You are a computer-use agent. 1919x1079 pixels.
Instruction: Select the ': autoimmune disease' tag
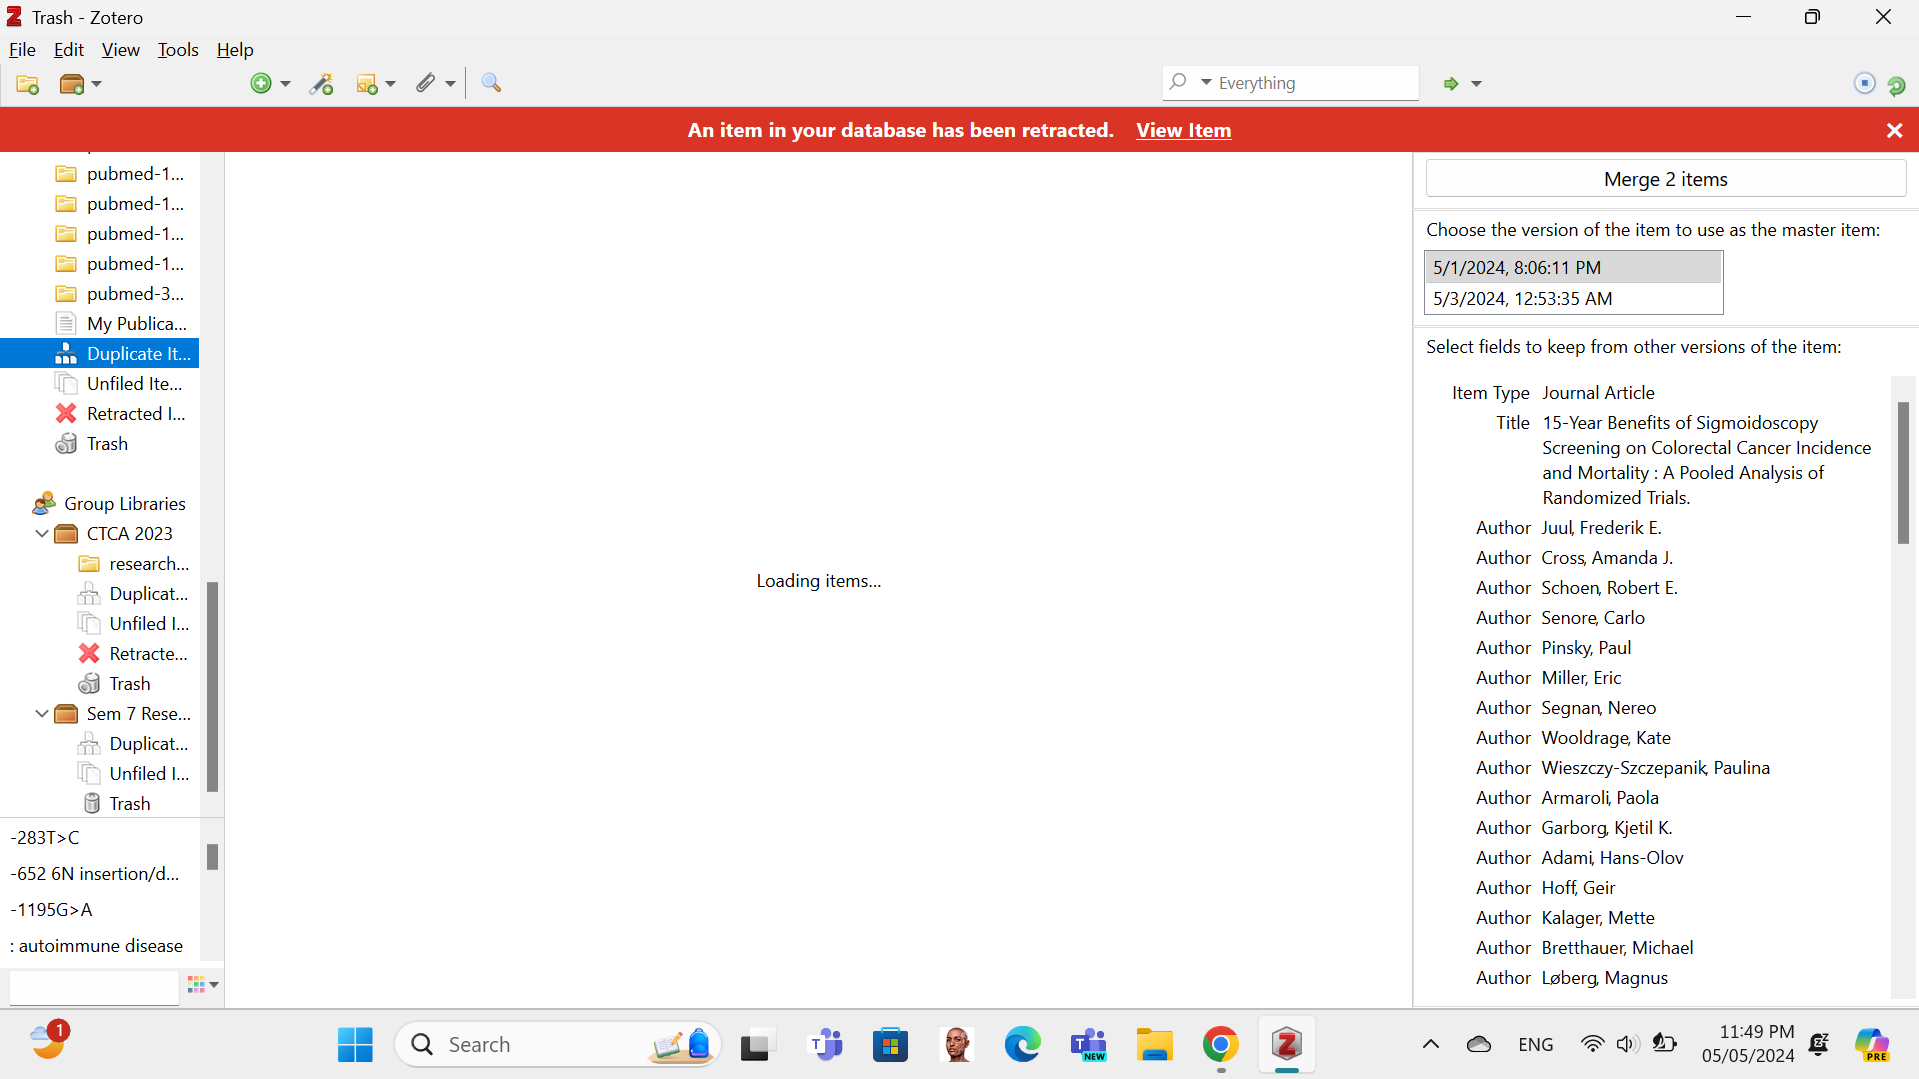point(97,945)
